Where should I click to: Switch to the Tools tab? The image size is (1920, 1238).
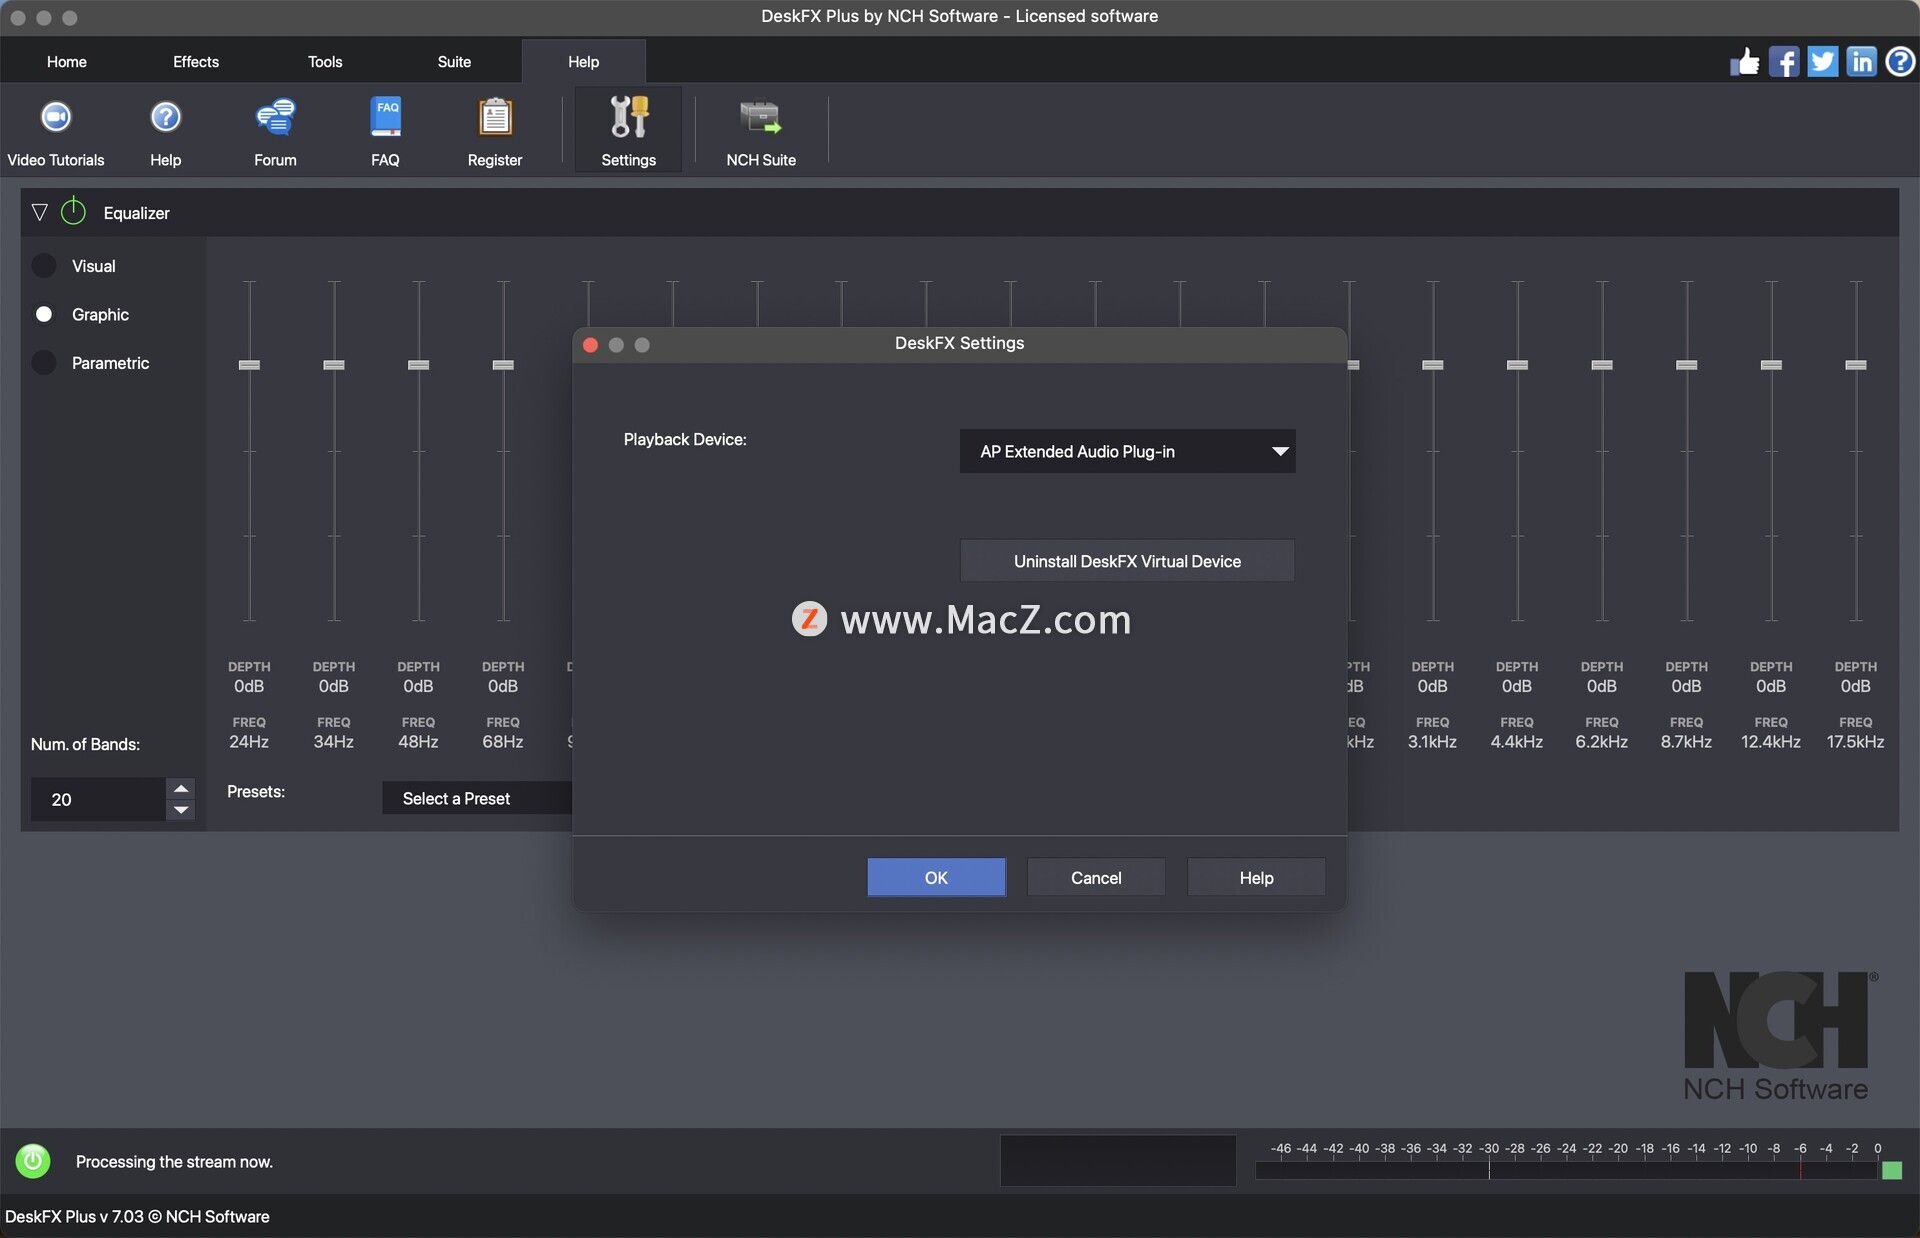point(325,62)
